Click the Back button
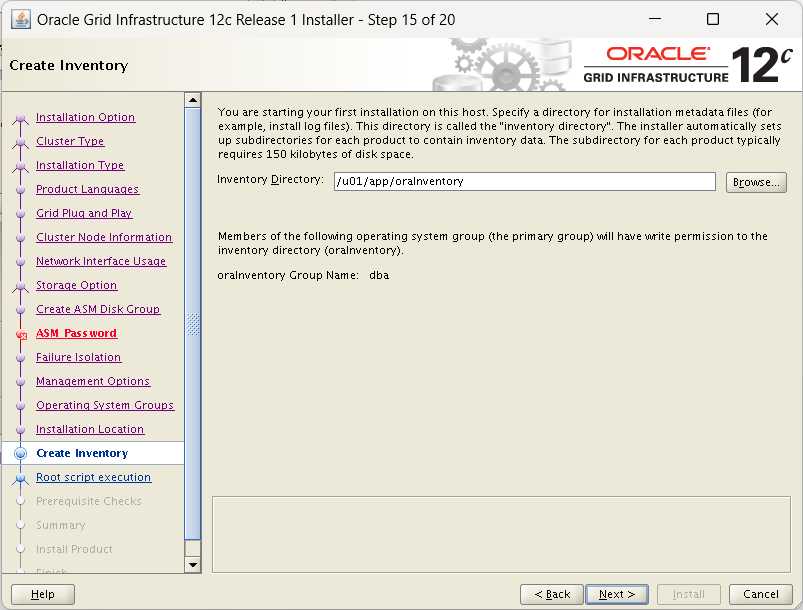The width and height of the screenshot is (803, 610). coord(552,595)
